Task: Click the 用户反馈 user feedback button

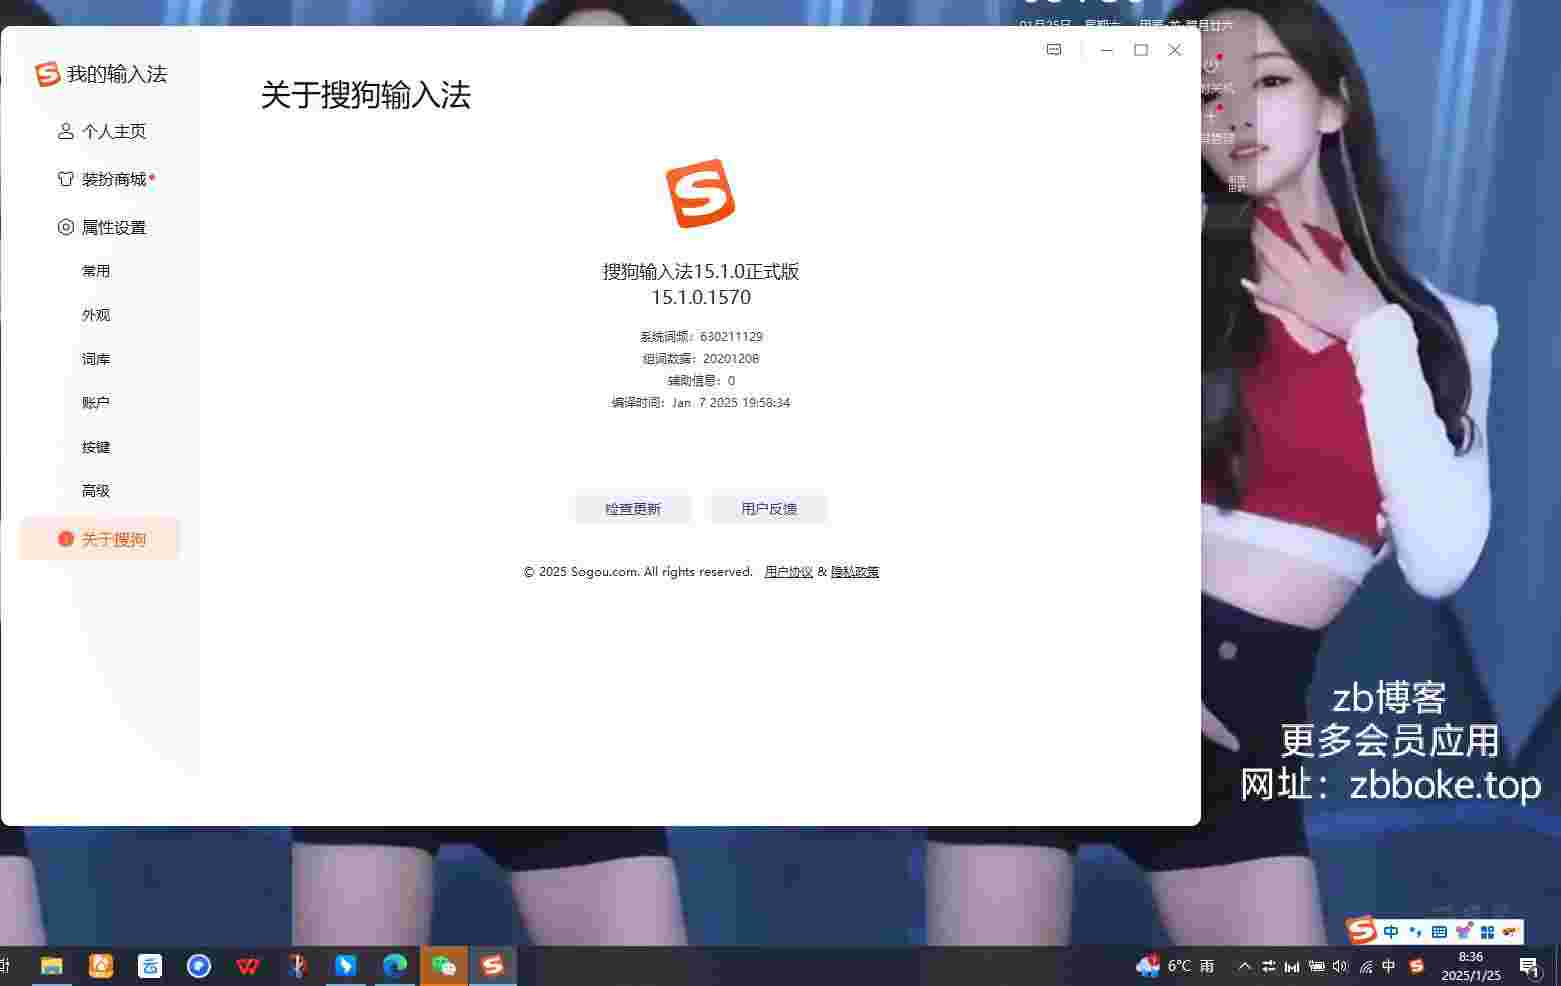Action: point(769,508)
